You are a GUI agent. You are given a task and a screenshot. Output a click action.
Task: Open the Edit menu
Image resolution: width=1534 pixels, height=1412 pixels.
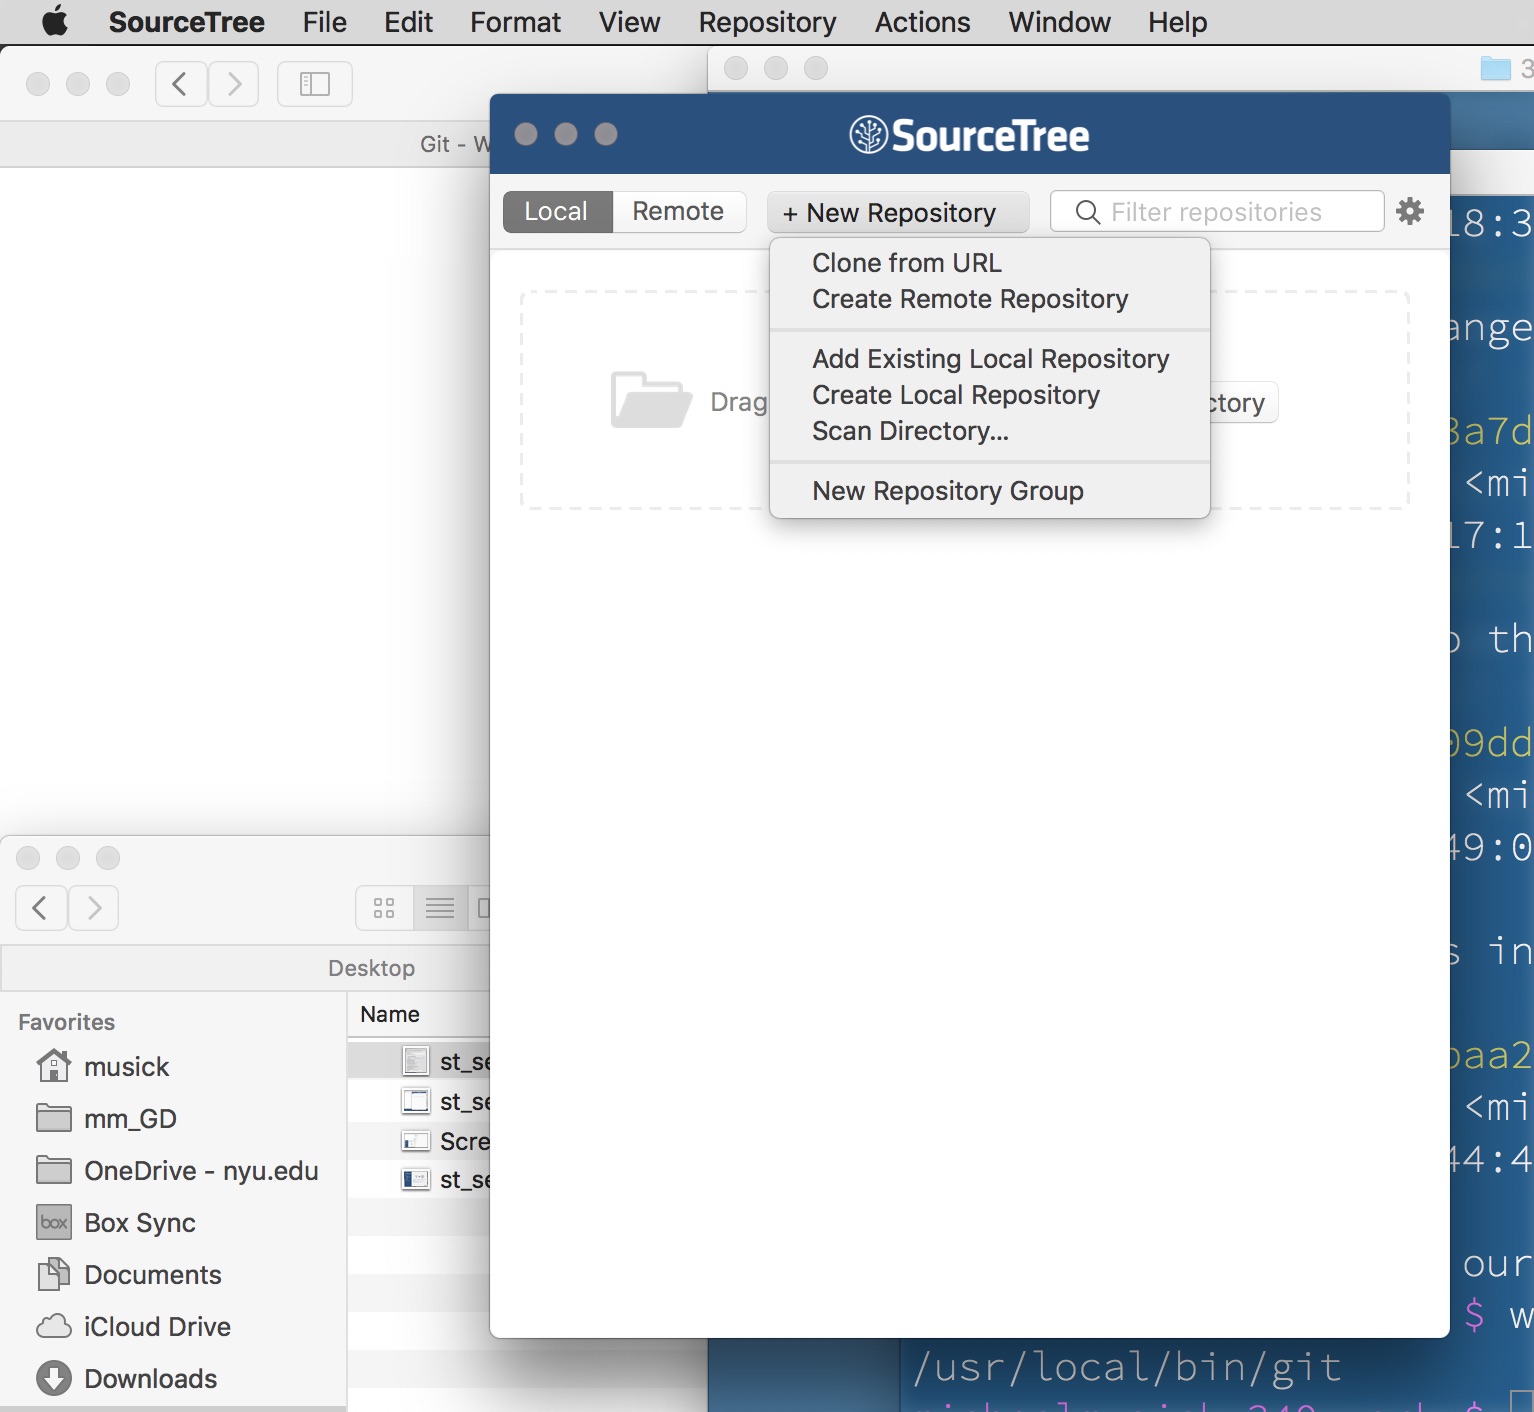click(408, 22)
